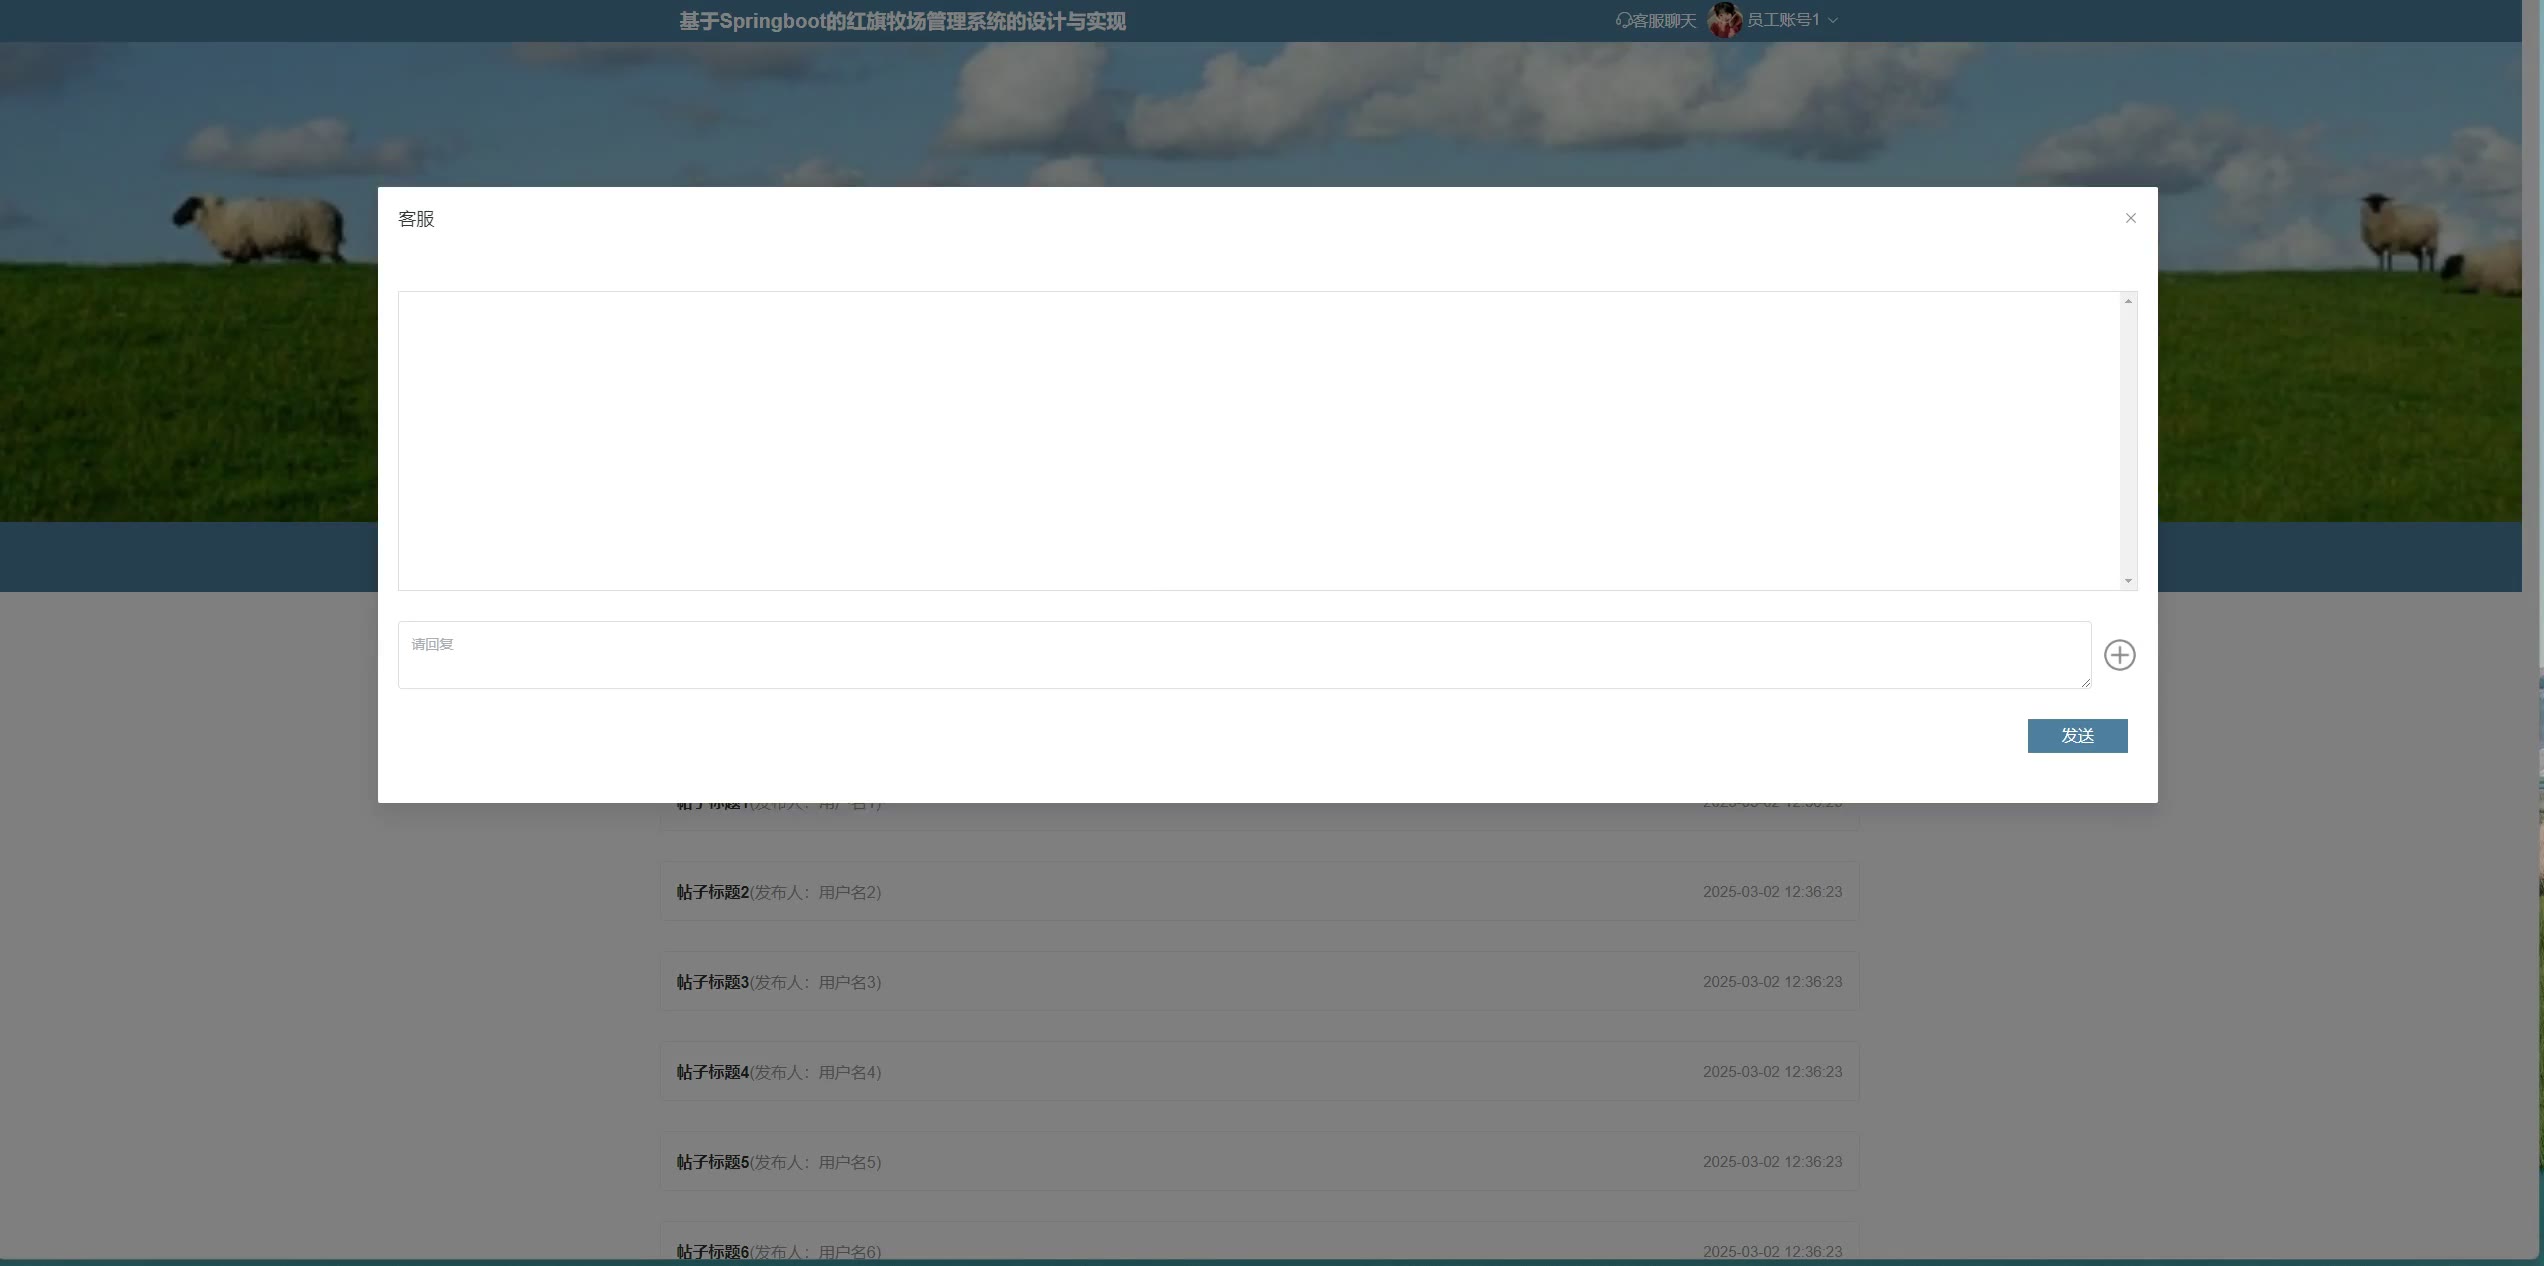The height and width of the screenshot is (1266, 2544).
Task: Open the post 帖子标题3
Action: click(x=713, y=982)
